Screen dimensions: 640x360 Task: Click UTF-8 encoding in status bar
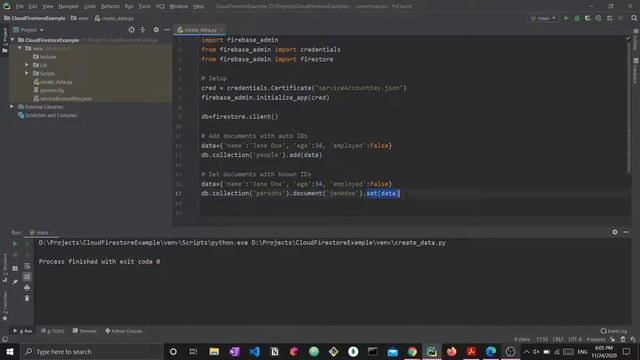click(575, 339)
